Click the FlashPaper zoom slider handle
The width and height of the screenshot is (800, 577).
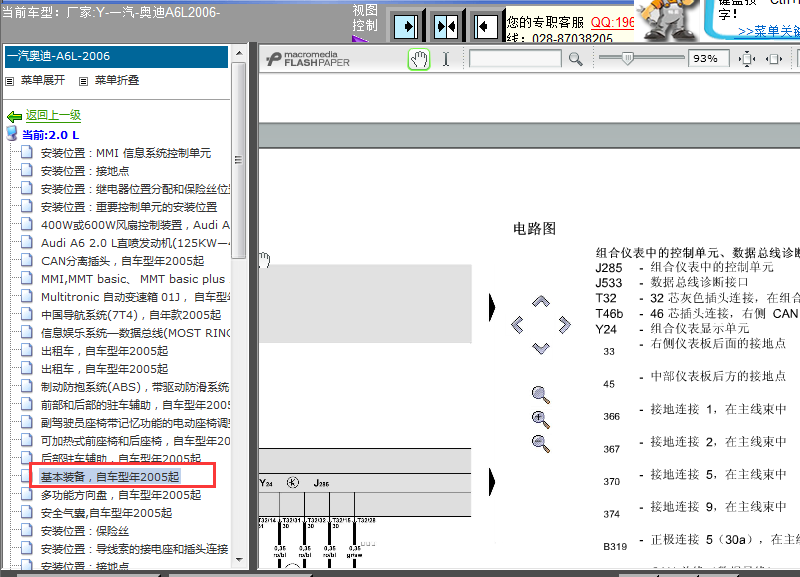coord(628,59)
